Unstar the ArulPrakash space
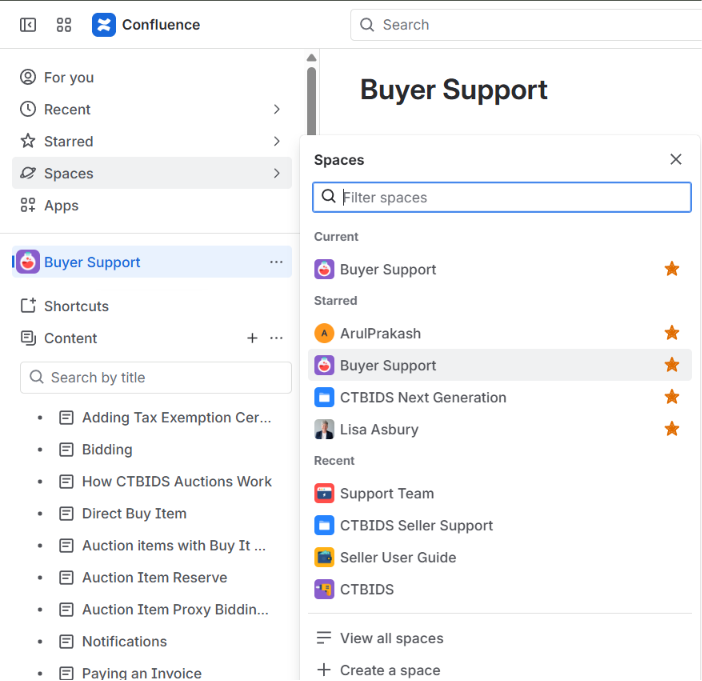 [x=672, y=333]
